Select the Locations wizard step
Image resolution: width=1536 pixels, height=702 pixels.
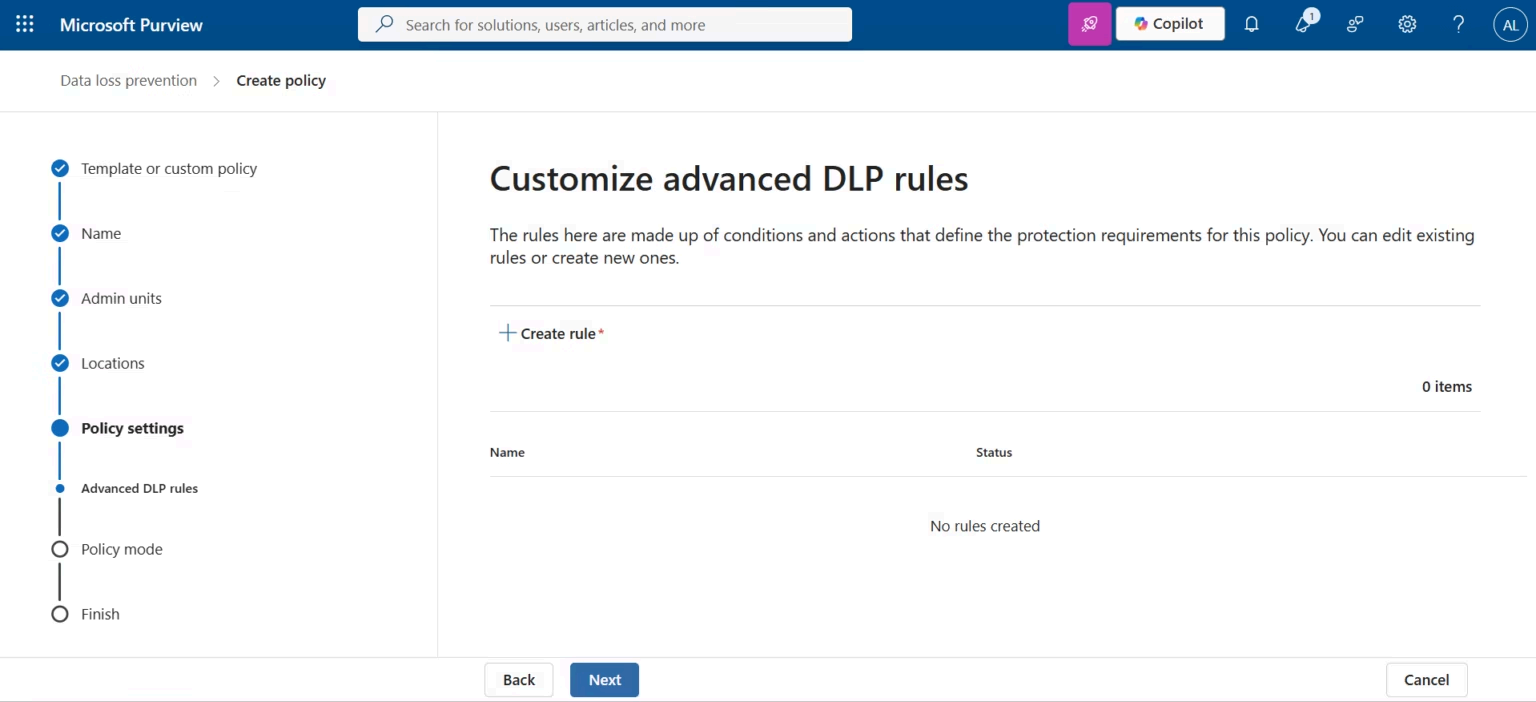pos(113,363)
